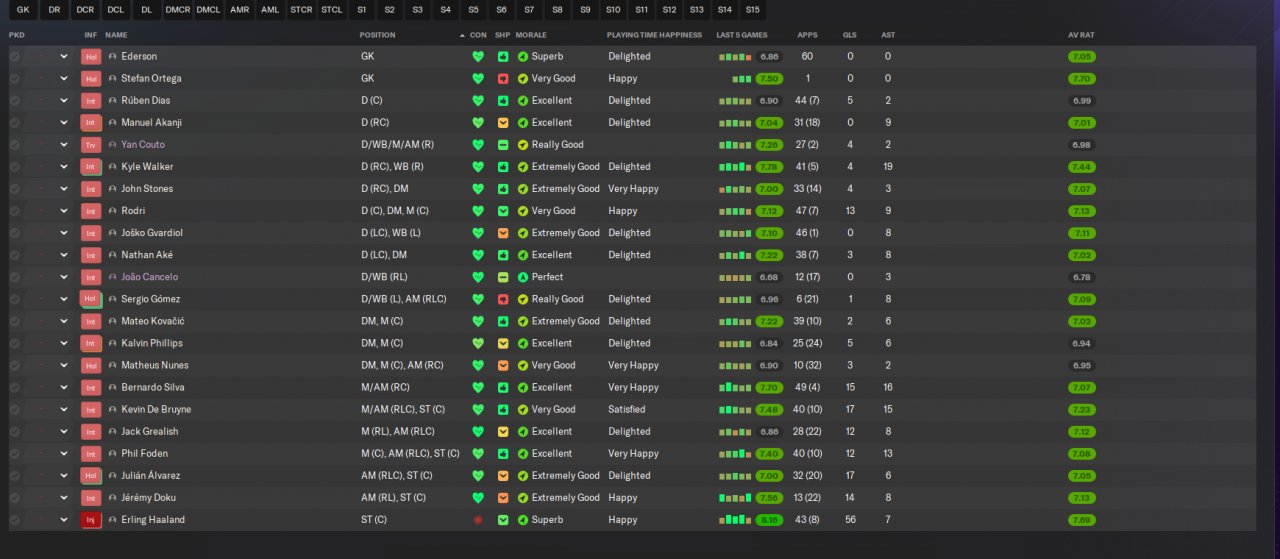
Task: Click Ederson's green condition heart icon
Action: point(478,57)
